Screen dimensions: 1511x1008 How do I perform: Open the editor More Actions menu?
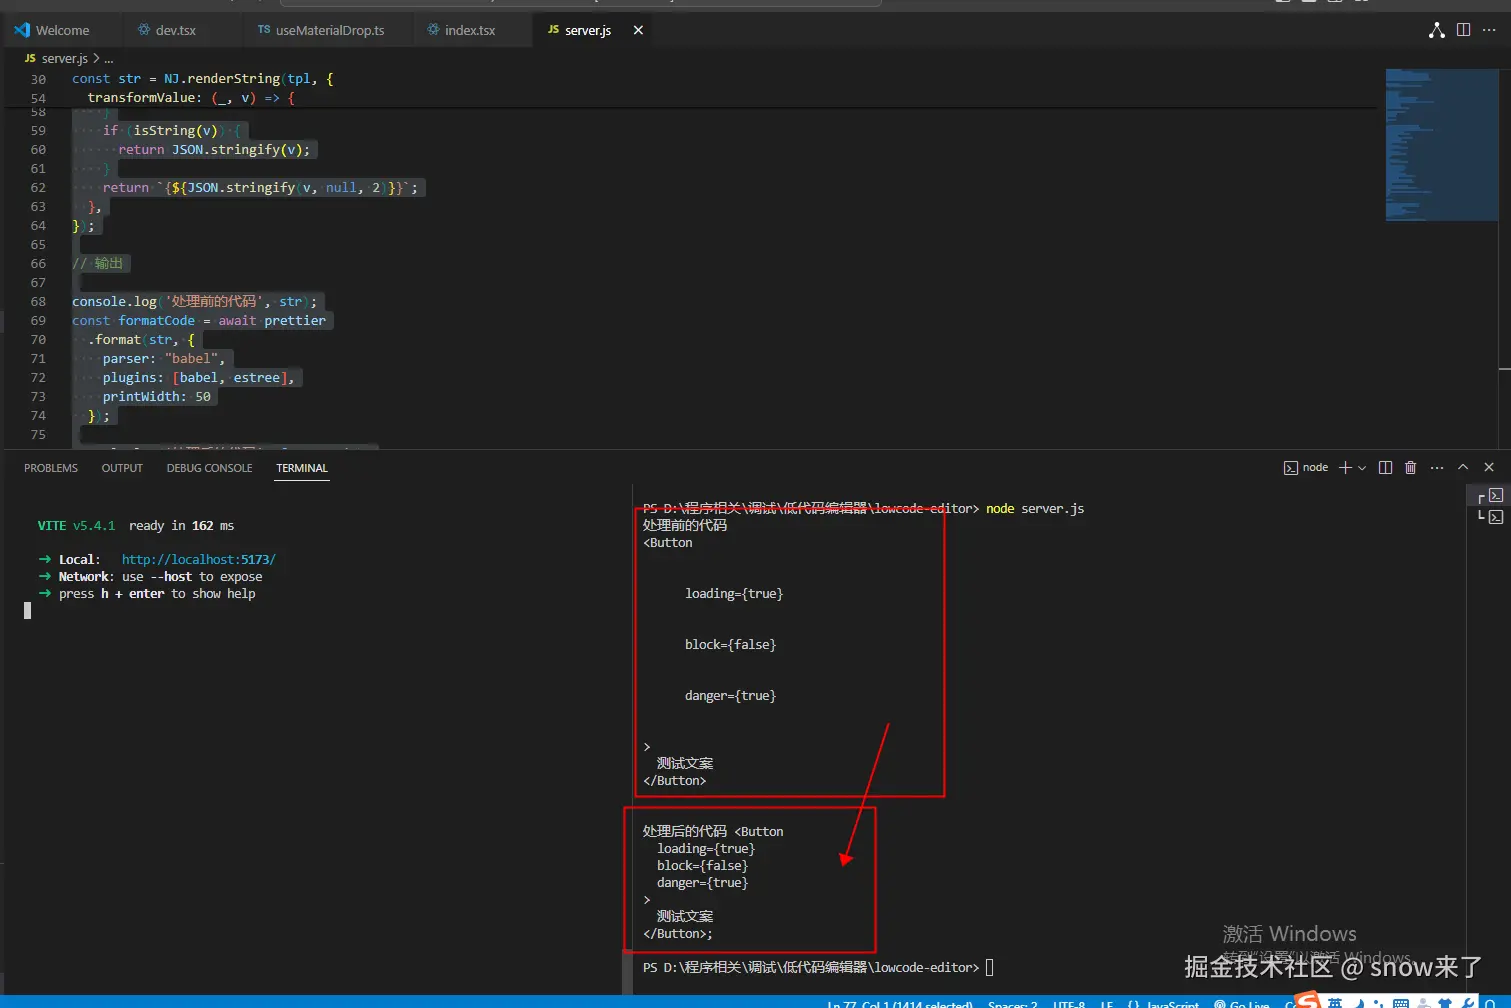pos(1489,30)
